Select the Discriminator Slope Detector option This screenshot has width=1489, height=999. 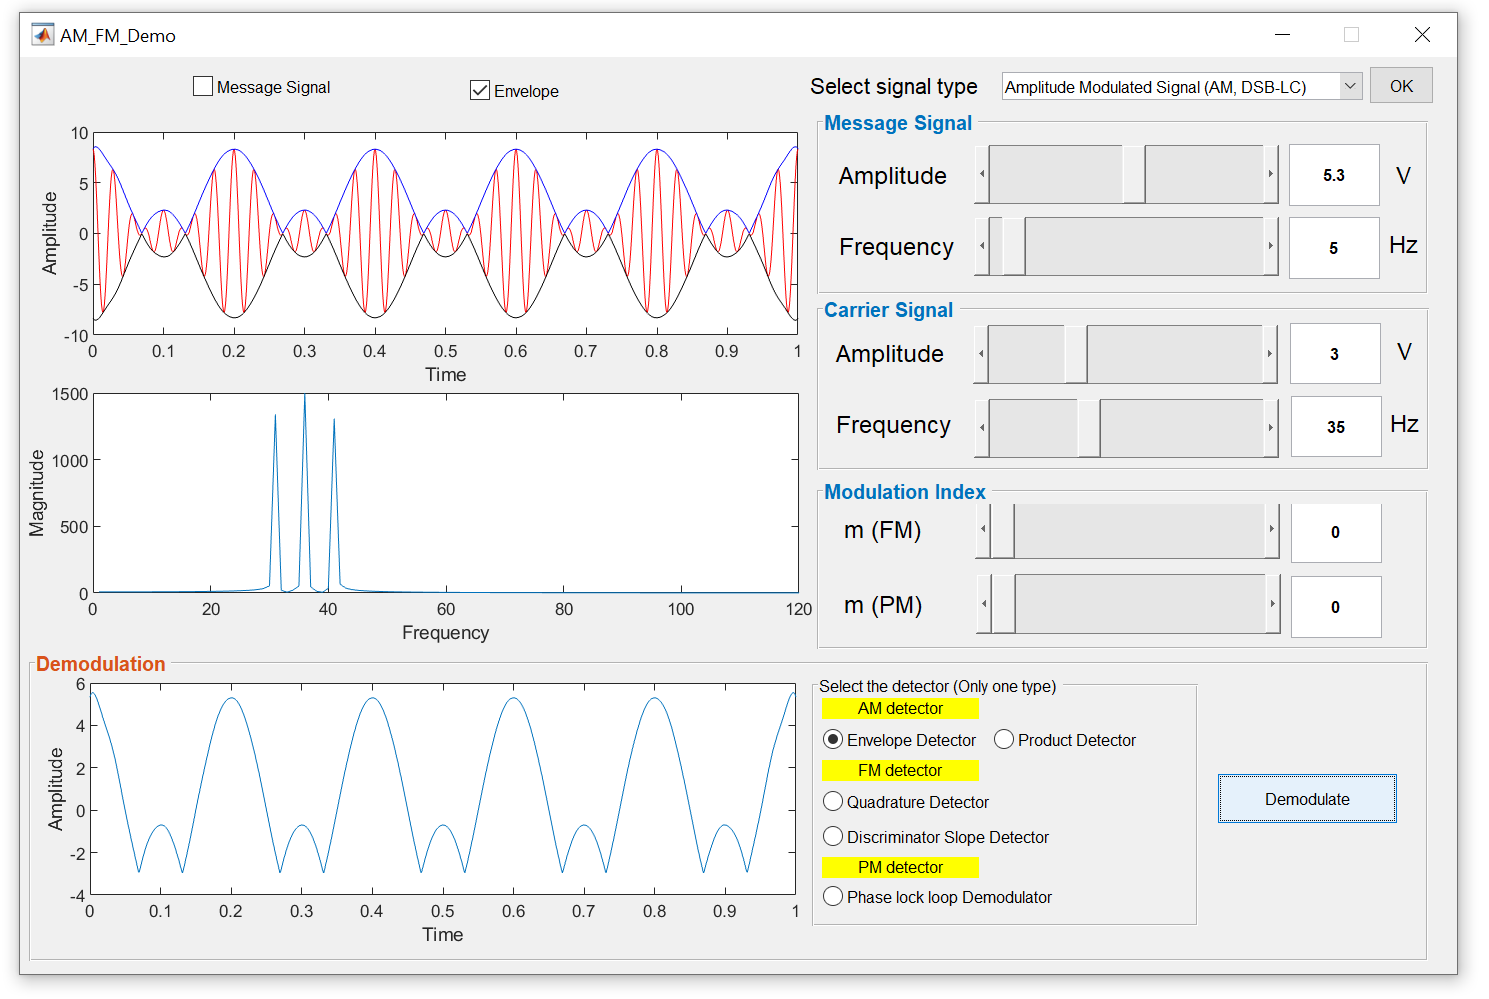coord(833,836)
